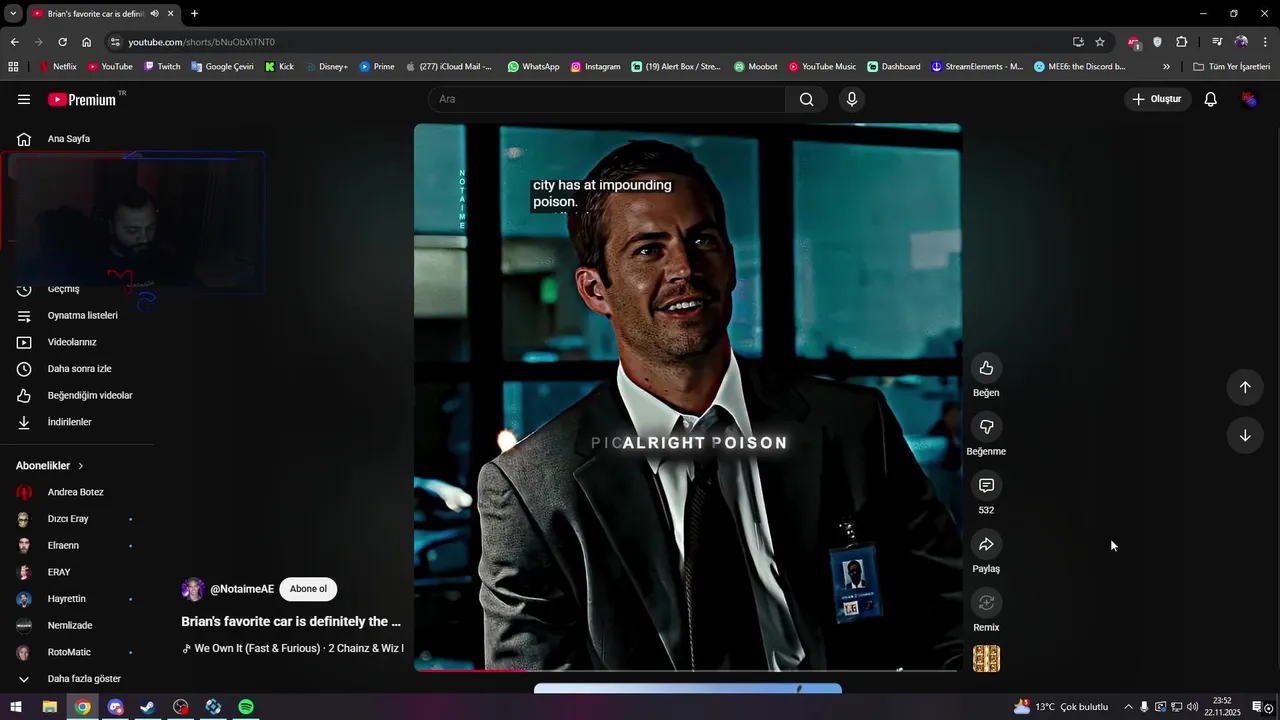Show hidden system tray icons
The width and height of the screenshot is (1280, 720).
click(x=1128, y=707)
